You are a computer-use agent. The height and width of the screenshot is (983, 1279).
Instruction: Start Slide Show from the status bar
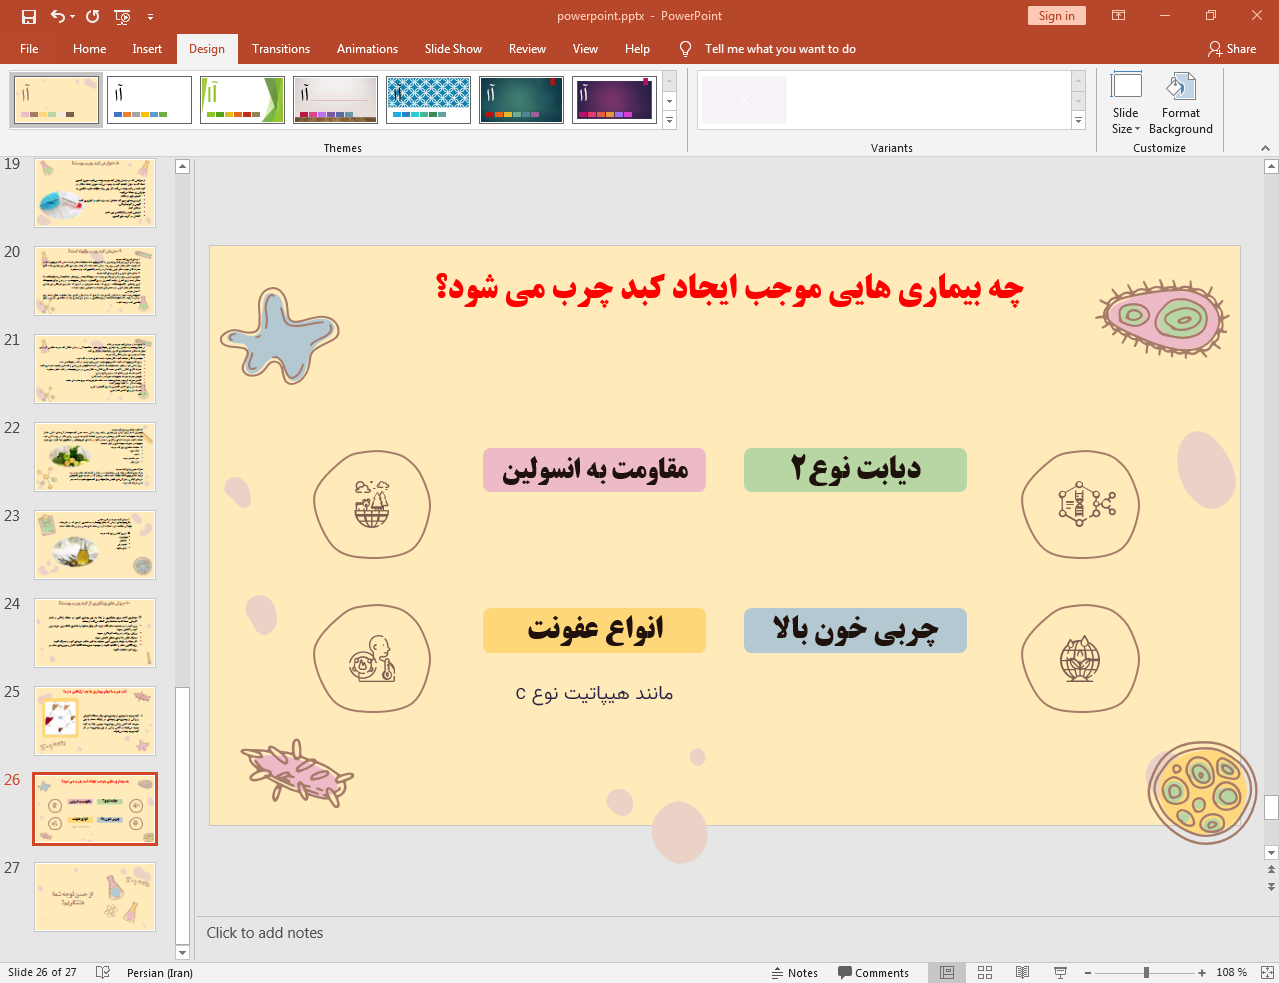[1059, 972]
